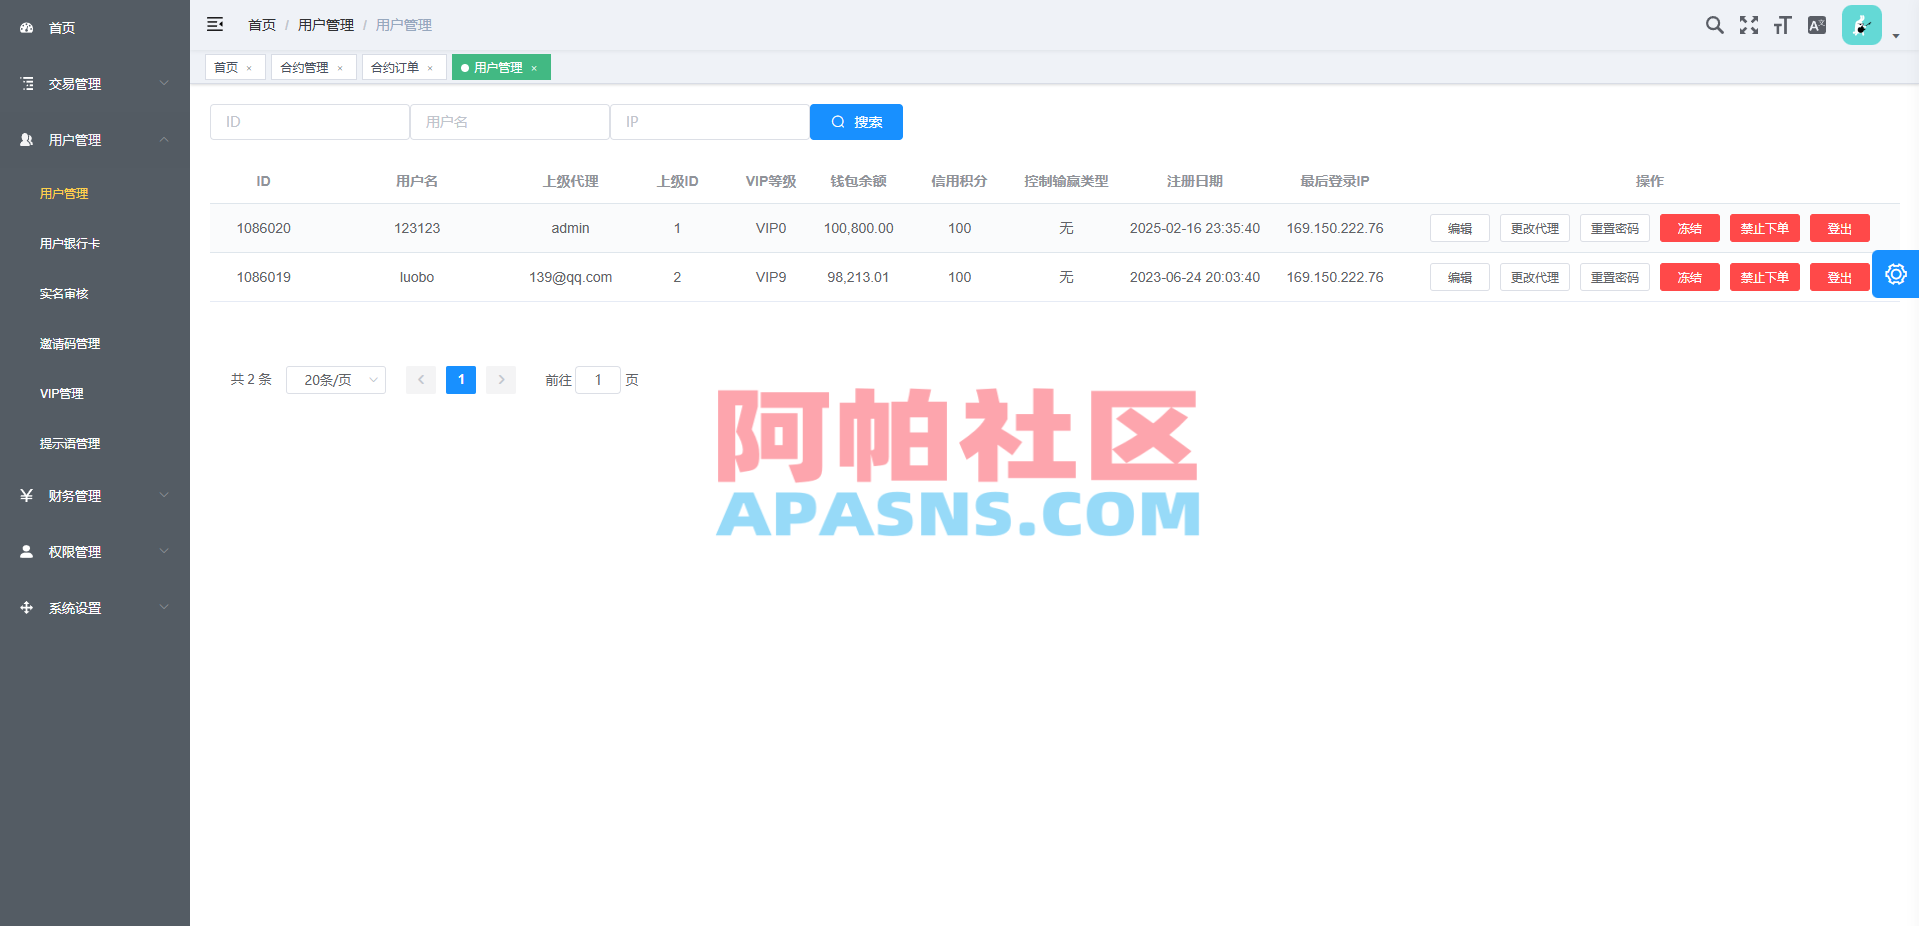The image size is (1919, 926).
Task: Click the blue 搜索 search button
Action: tap(856, 121)
